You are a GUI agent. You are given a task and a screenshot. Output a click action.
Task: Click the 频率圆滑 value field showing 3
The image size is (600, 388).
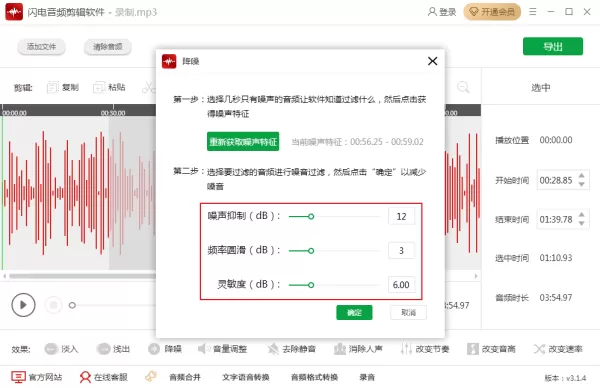click(401, 251)
